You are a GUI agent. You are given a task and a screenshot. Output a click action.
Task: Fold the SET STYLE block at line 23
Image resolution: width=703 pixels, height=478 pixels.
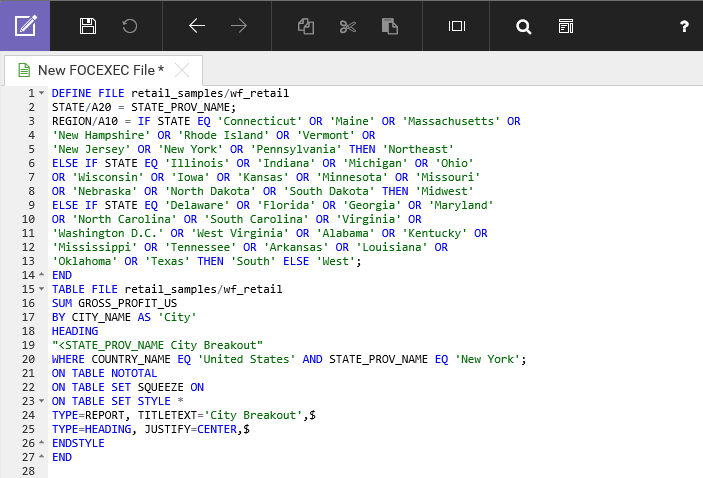click(x=41, y=401)
